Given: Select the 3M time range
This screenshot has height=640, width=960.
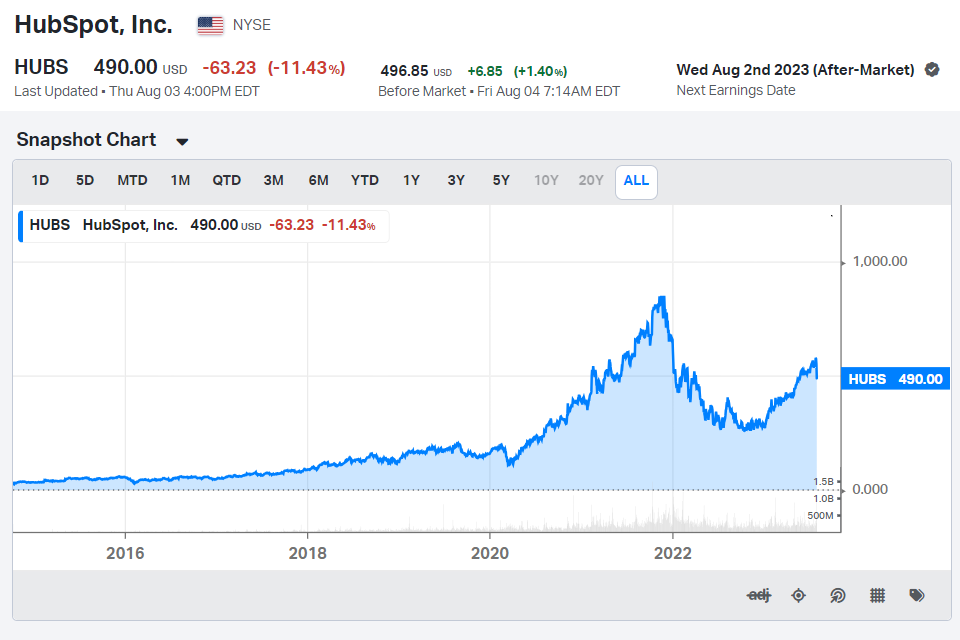Looking at the screenshot, I should 273,181.
